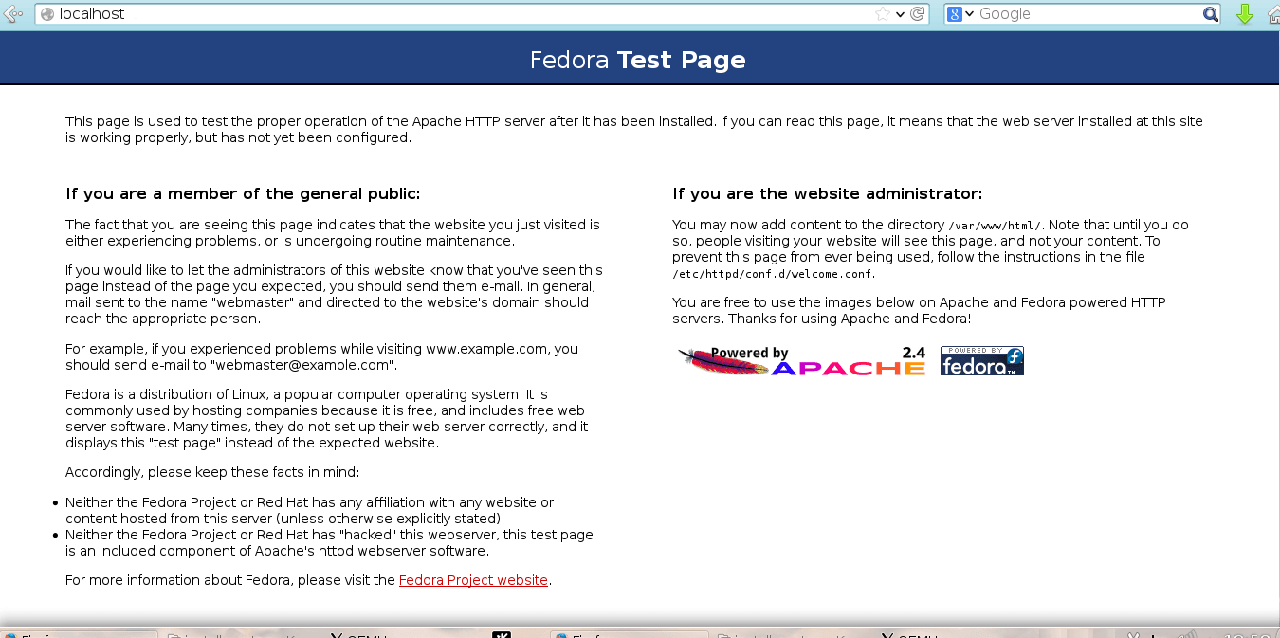1280x638 pixels.
Task: Click the localhost address bar field
Action: click(450, 14)
